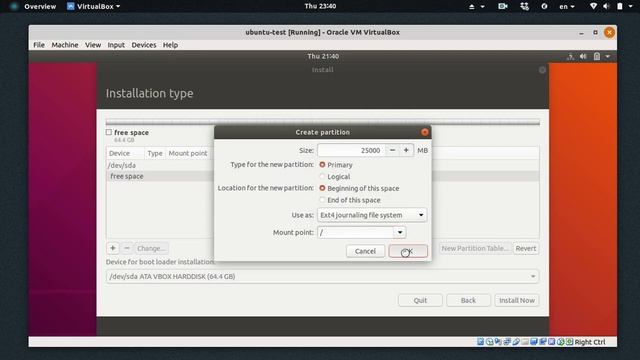Click the Back button
The width and height of the screenshot is (640, 360).
tap(468, 300)
